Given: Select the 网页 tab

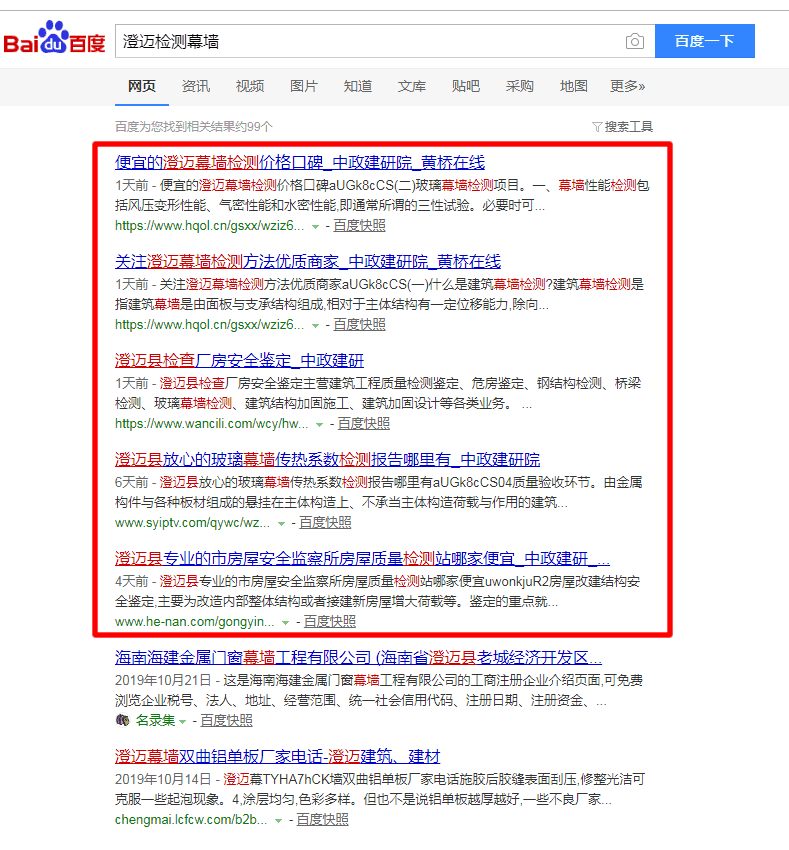Looking at the screenshot, I should [x=142, y=86].
